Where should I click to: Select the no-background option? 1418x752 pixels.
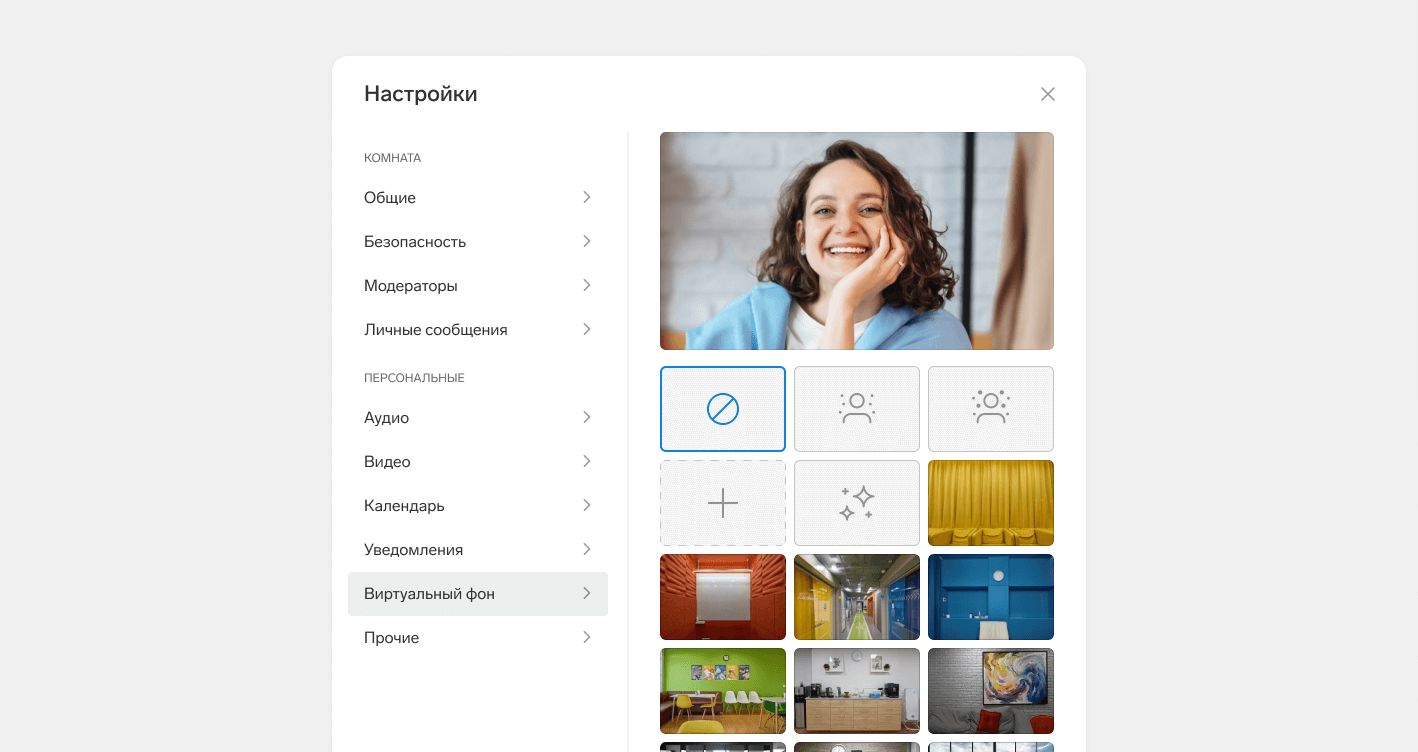[x=723, y=409]
